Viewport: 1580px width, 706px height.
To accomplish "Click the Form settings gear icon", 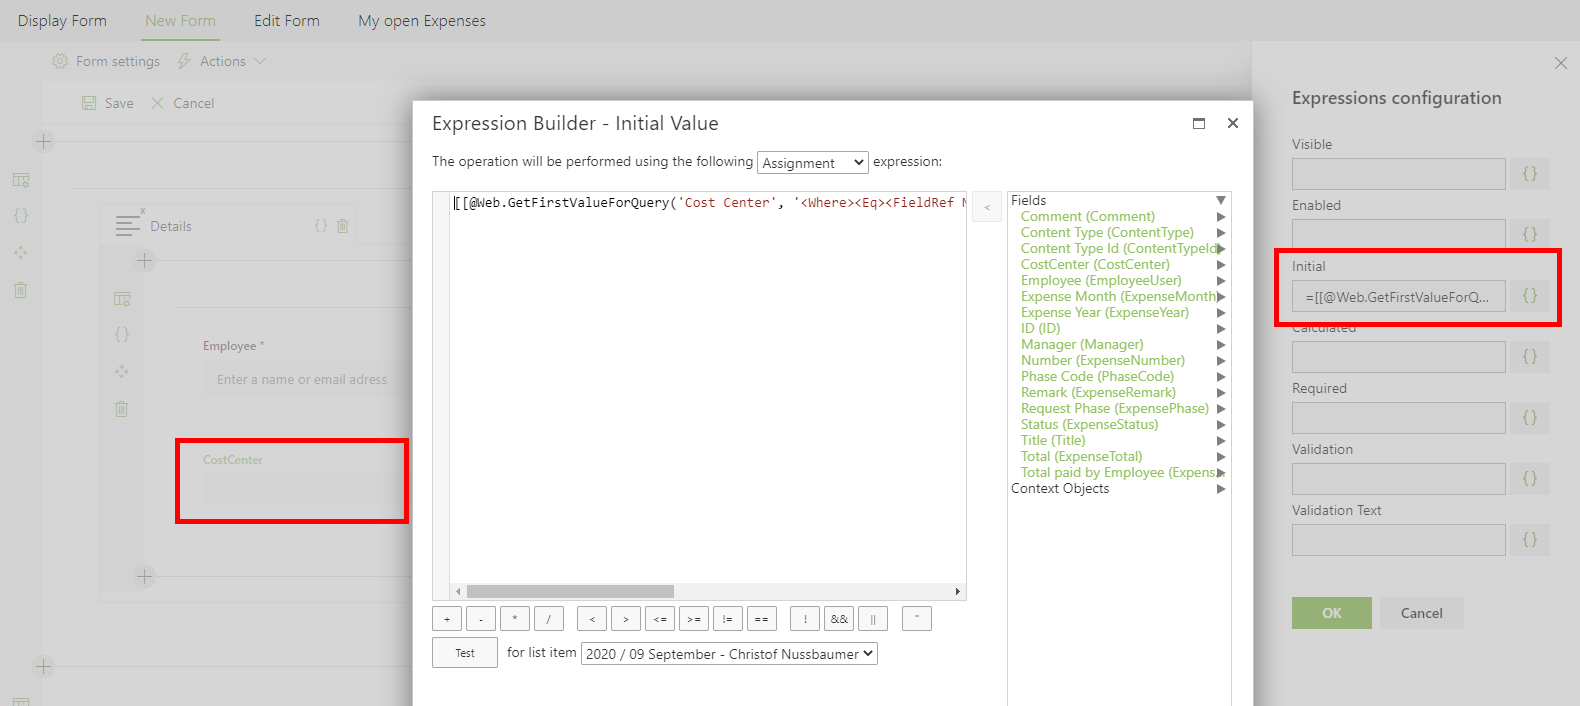I will 60,61.
